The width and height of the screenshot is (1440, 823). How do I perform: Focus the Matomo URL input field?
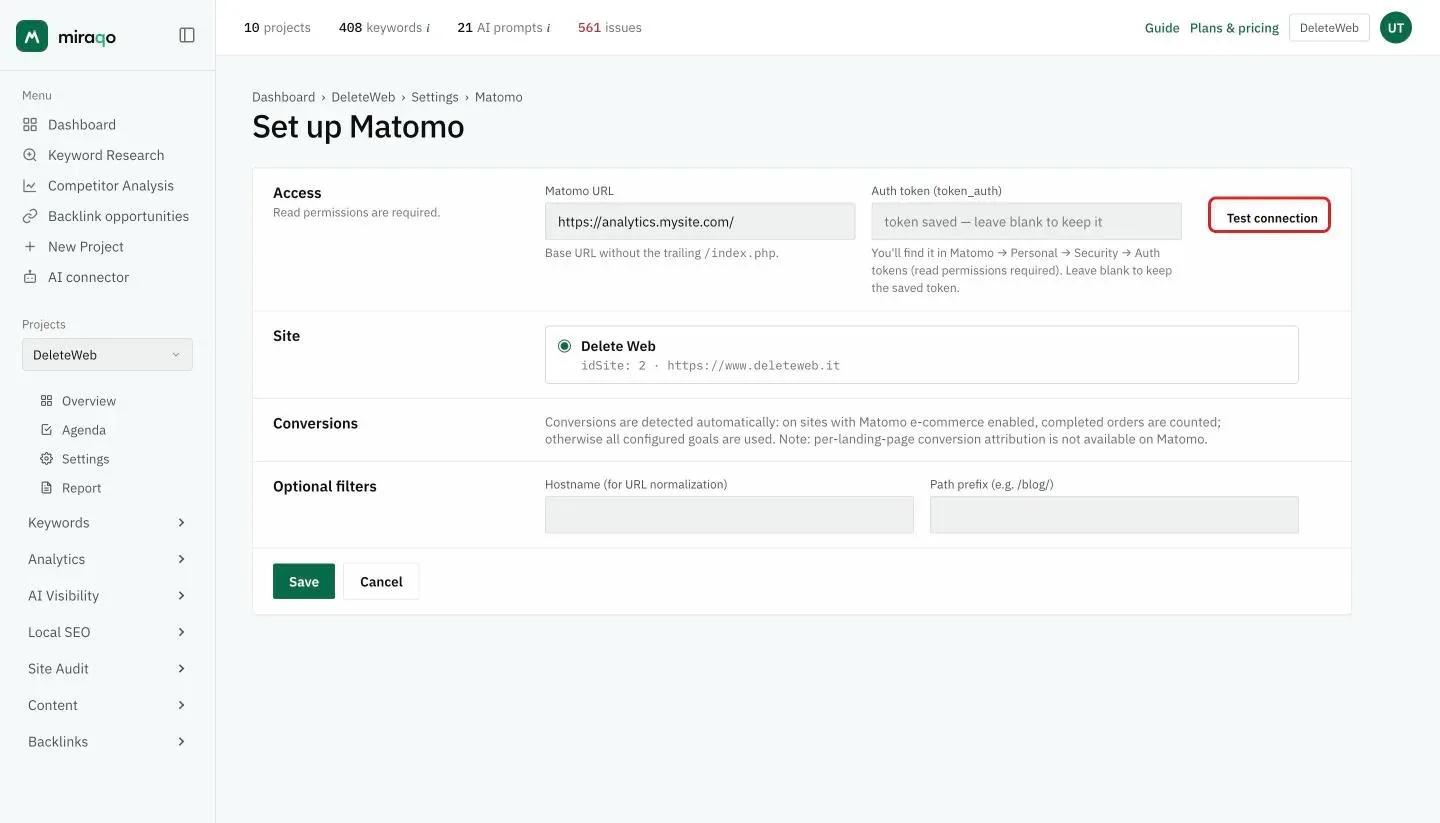(x=700, y=221)
